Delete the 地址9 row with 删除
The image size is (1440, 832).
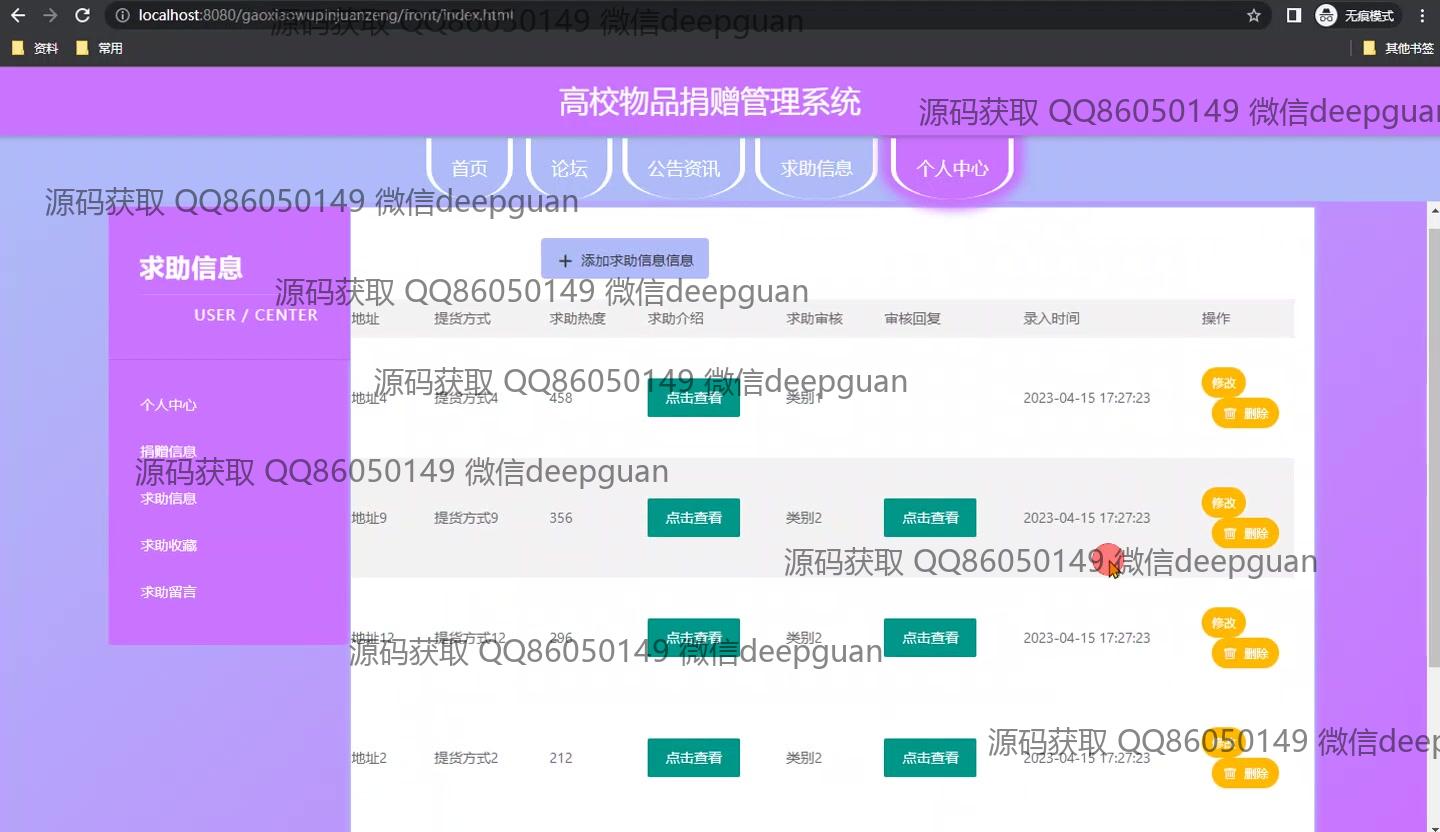[1245, 533]
